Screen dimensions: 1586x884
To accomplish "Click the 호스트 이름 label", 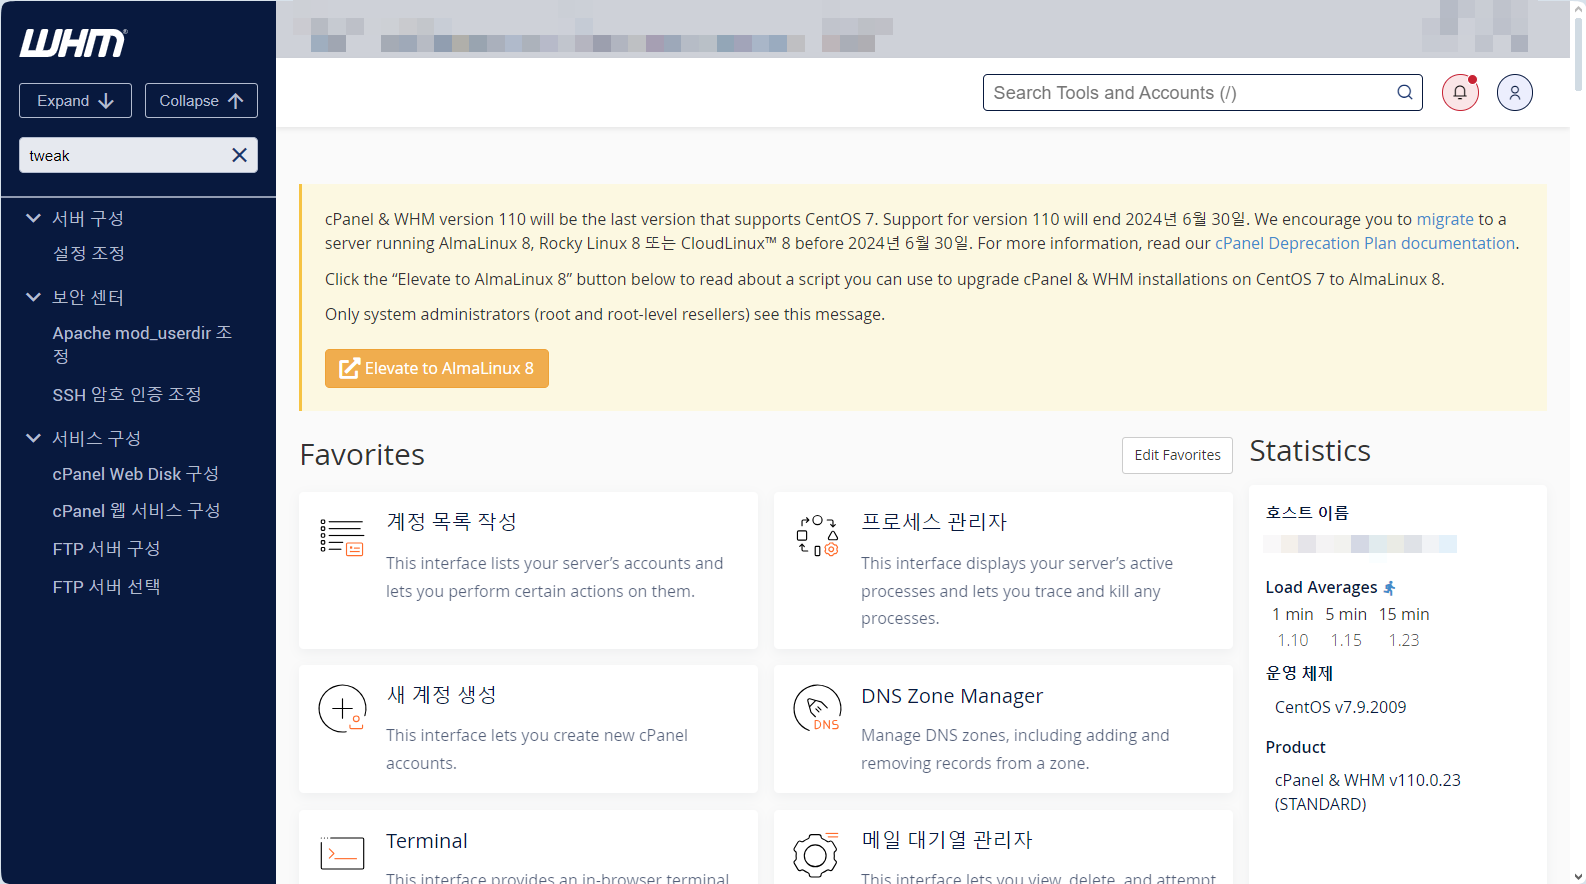I will coord(1307,513).
